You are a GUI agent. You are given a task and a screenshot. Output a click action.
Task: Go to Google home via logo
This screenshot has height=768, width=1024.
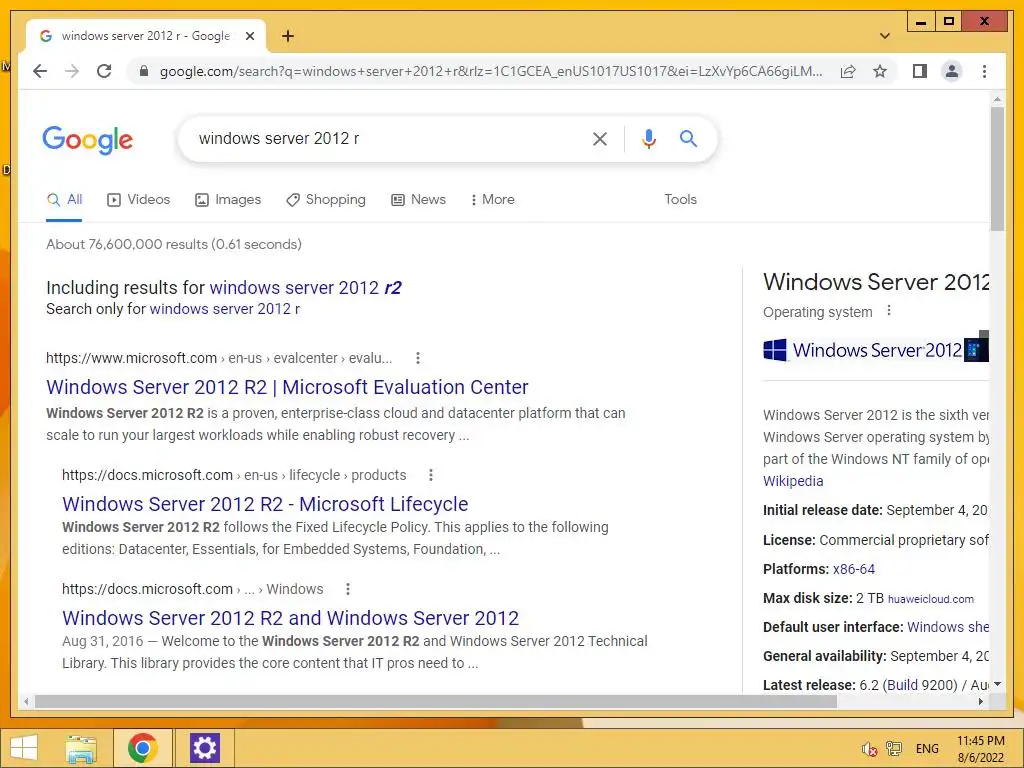pyautogui.click(x=88, y=140)
